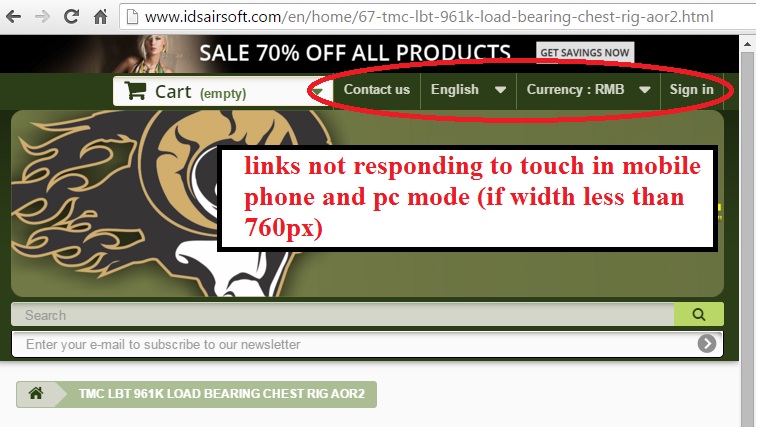The width and height of the screenshot is (758, 430).
Task: Click the browser forward arrow
Action: [43, 17]
